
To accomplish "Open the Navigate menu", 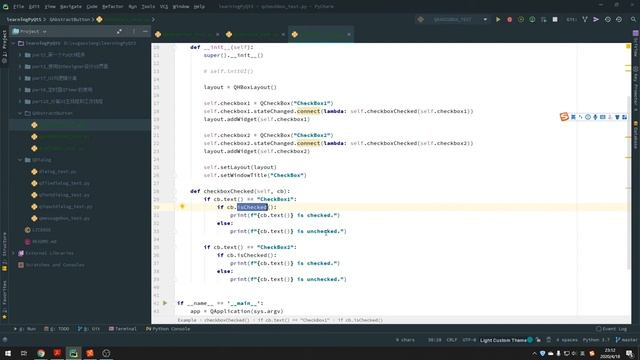I will [71, 7].
